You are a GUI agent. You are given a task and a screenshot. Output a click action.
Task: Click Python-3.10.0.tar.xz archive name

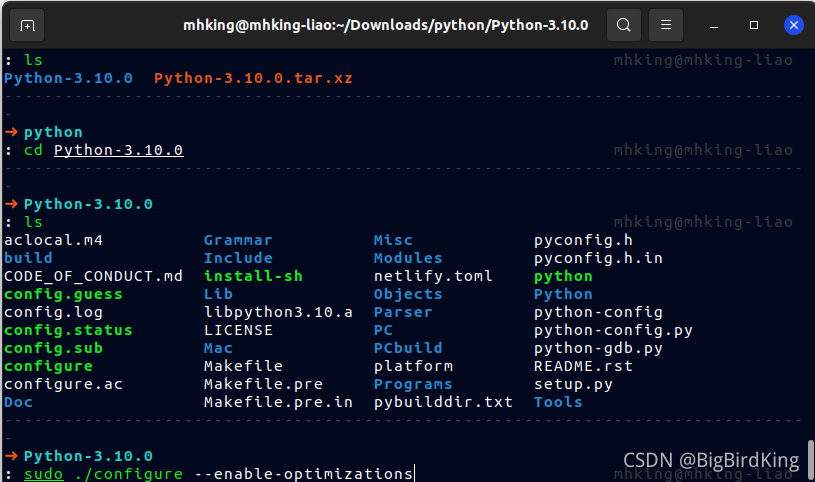point(253,78)
